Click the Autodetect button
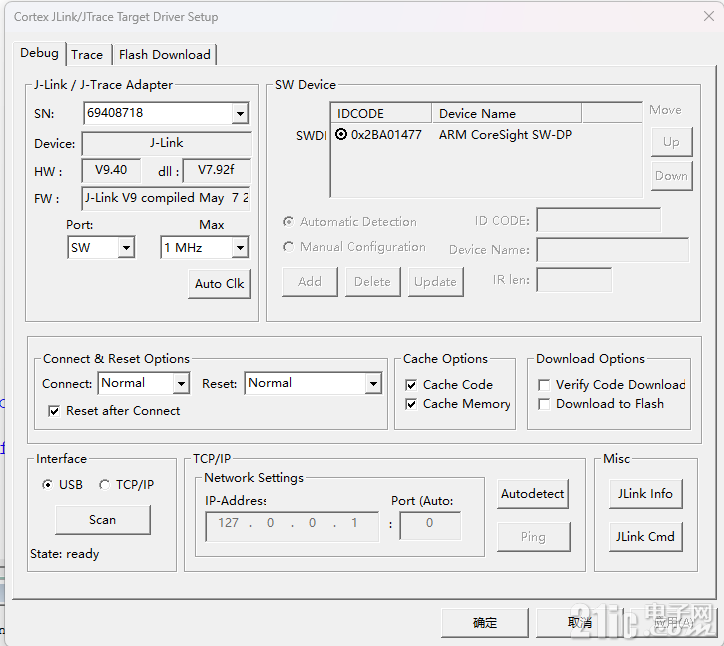This screenshot has height=646, width=724. click(532, 494)
